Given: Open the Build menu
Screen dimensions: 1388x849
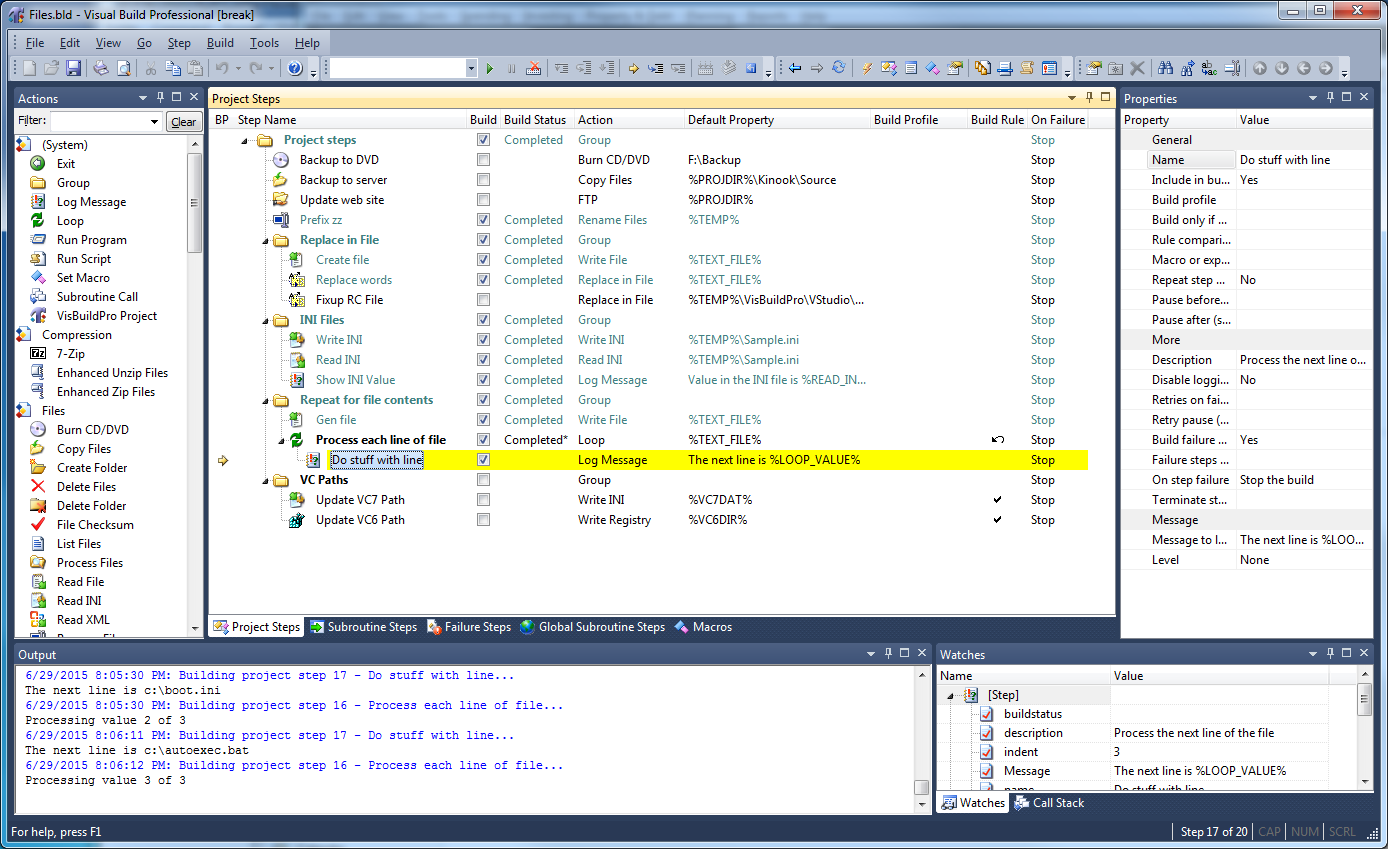Looking at the screenshot, I should point(220,43).
